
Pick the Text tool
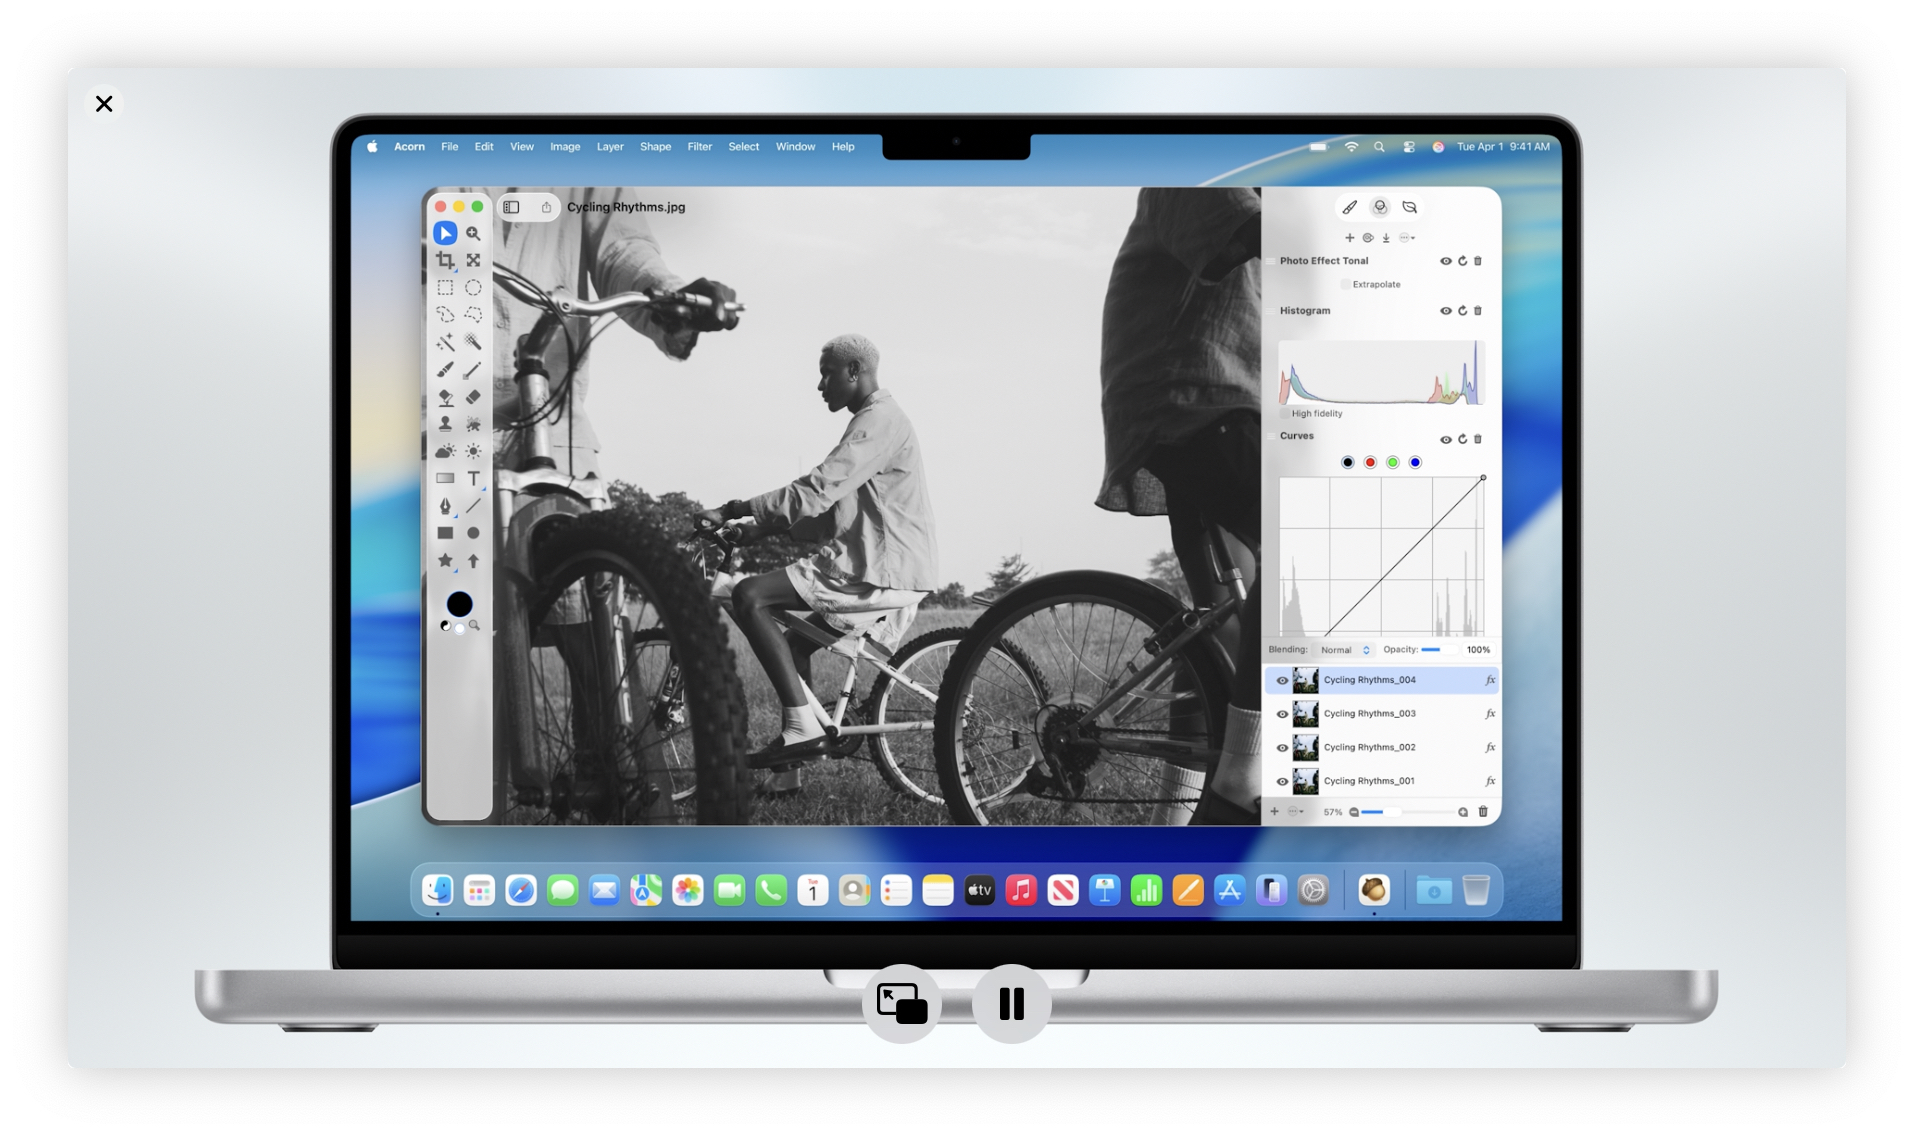pos(473,479)
